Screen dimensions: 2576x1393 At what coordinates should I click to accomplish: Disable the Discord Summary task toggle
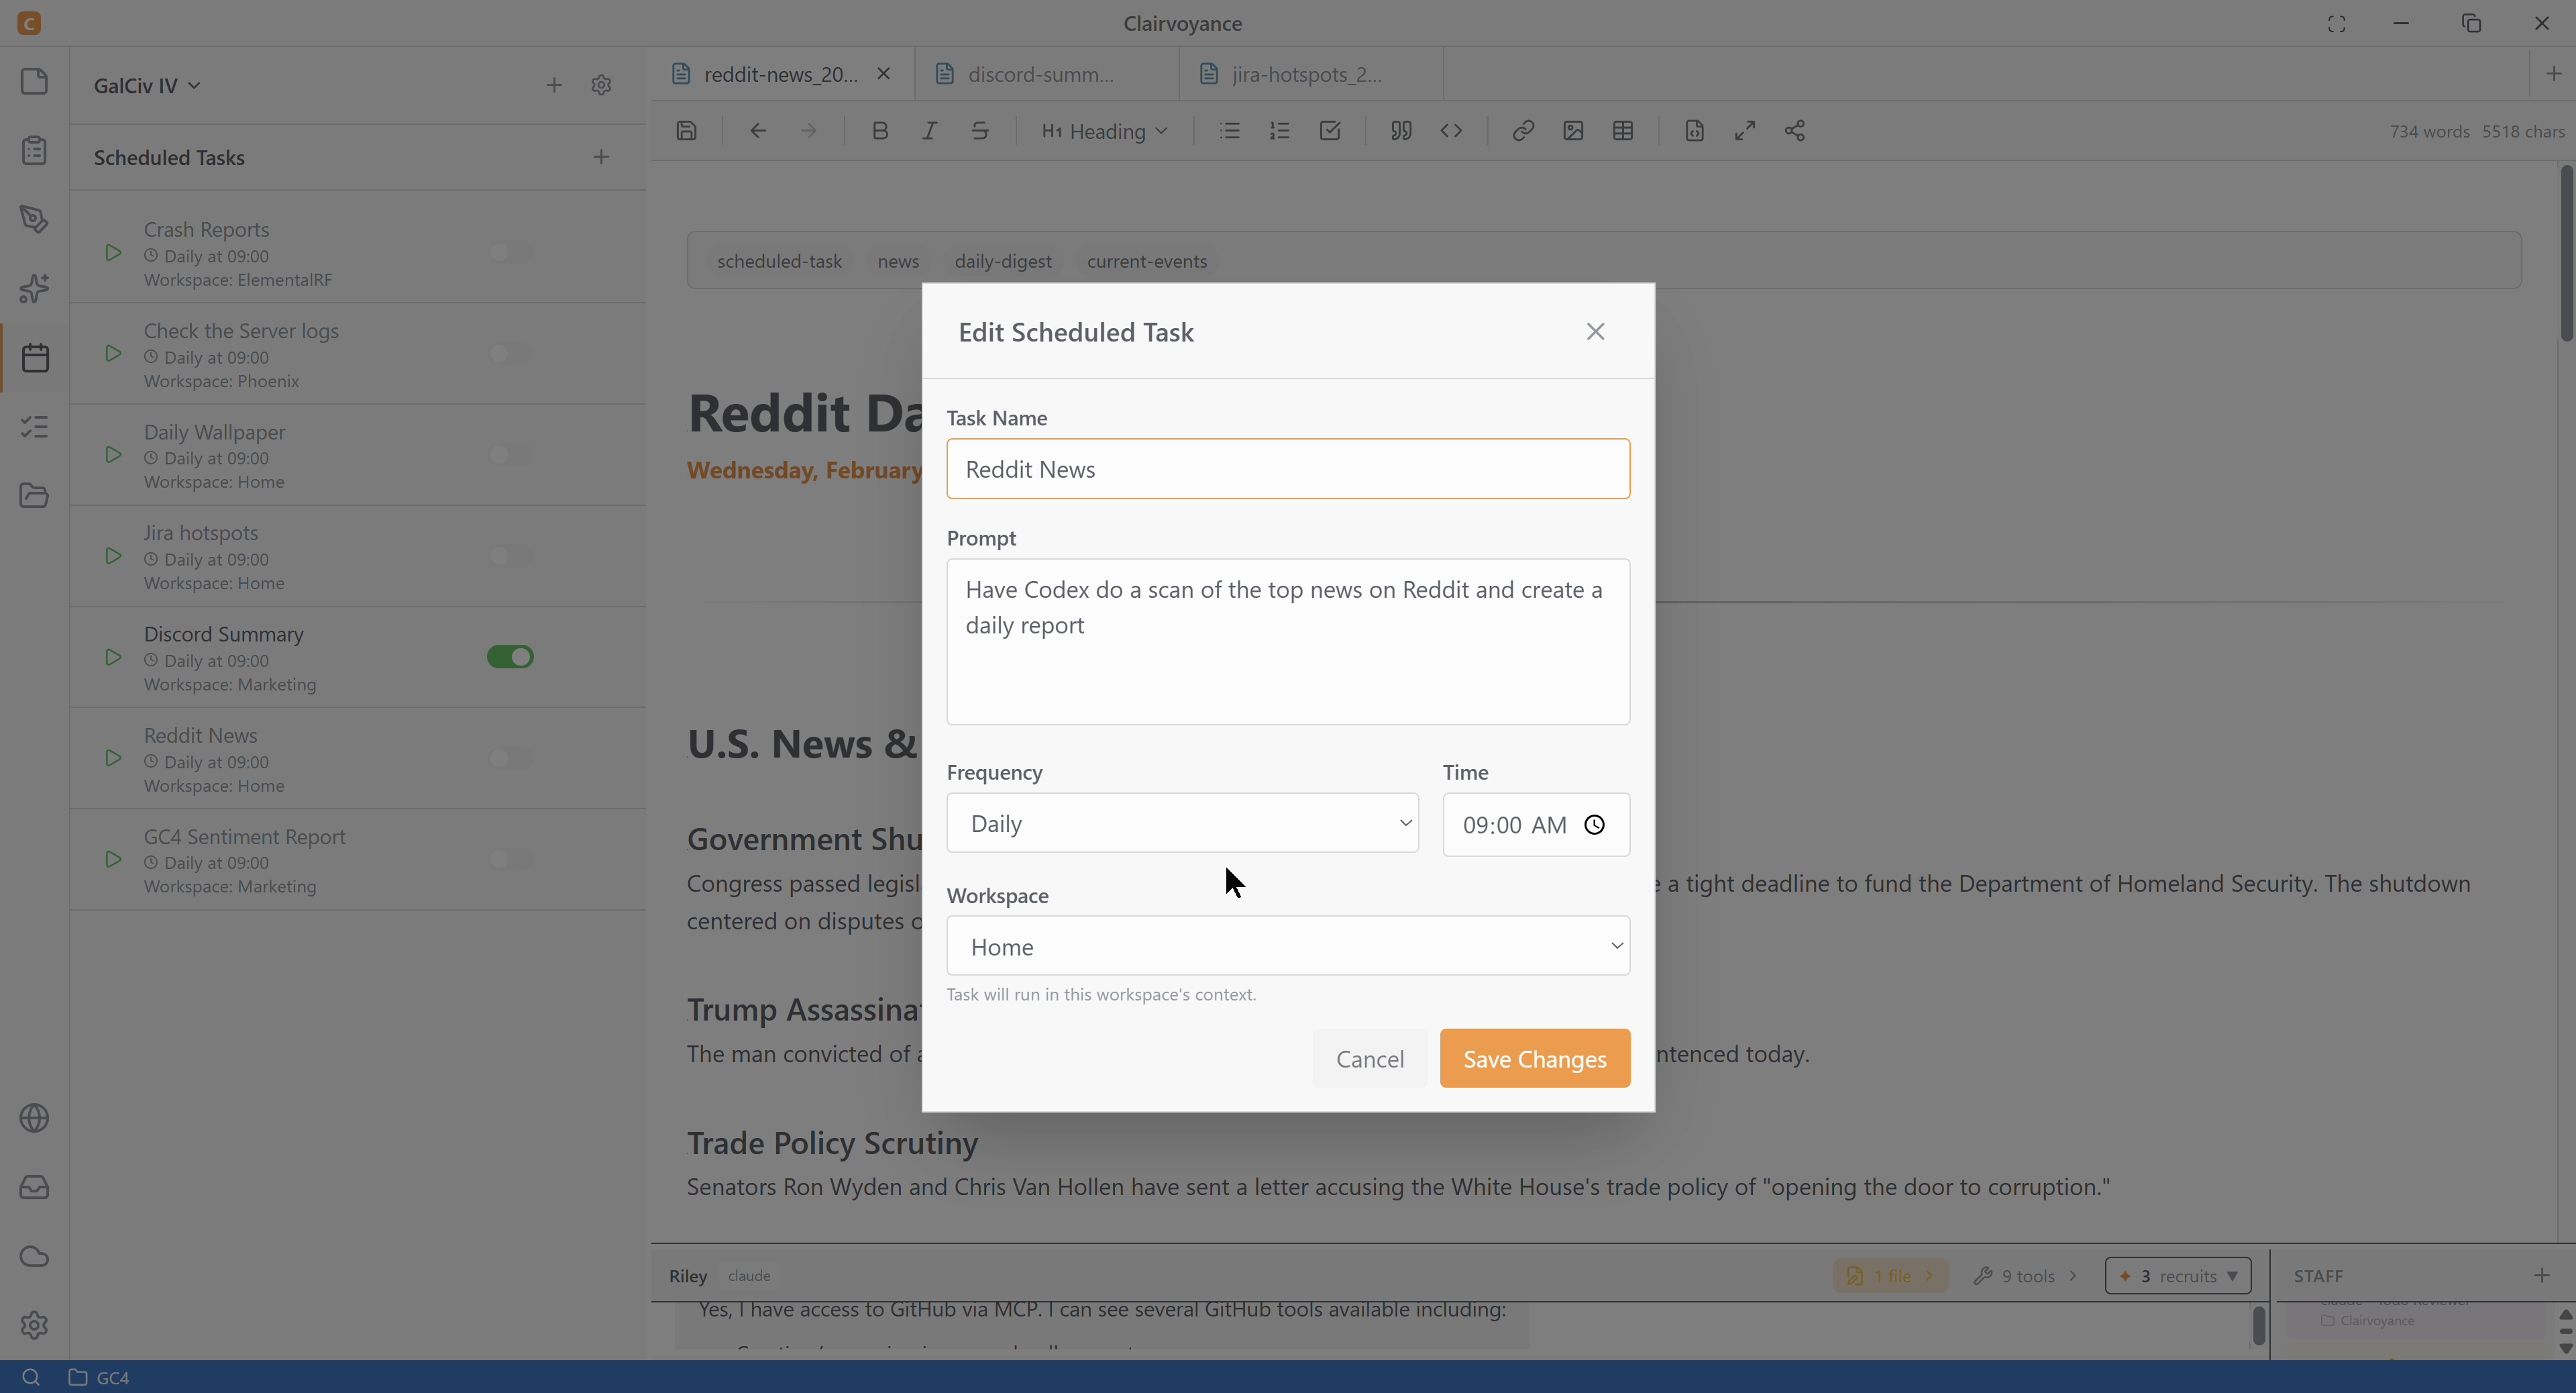(510, 657)
